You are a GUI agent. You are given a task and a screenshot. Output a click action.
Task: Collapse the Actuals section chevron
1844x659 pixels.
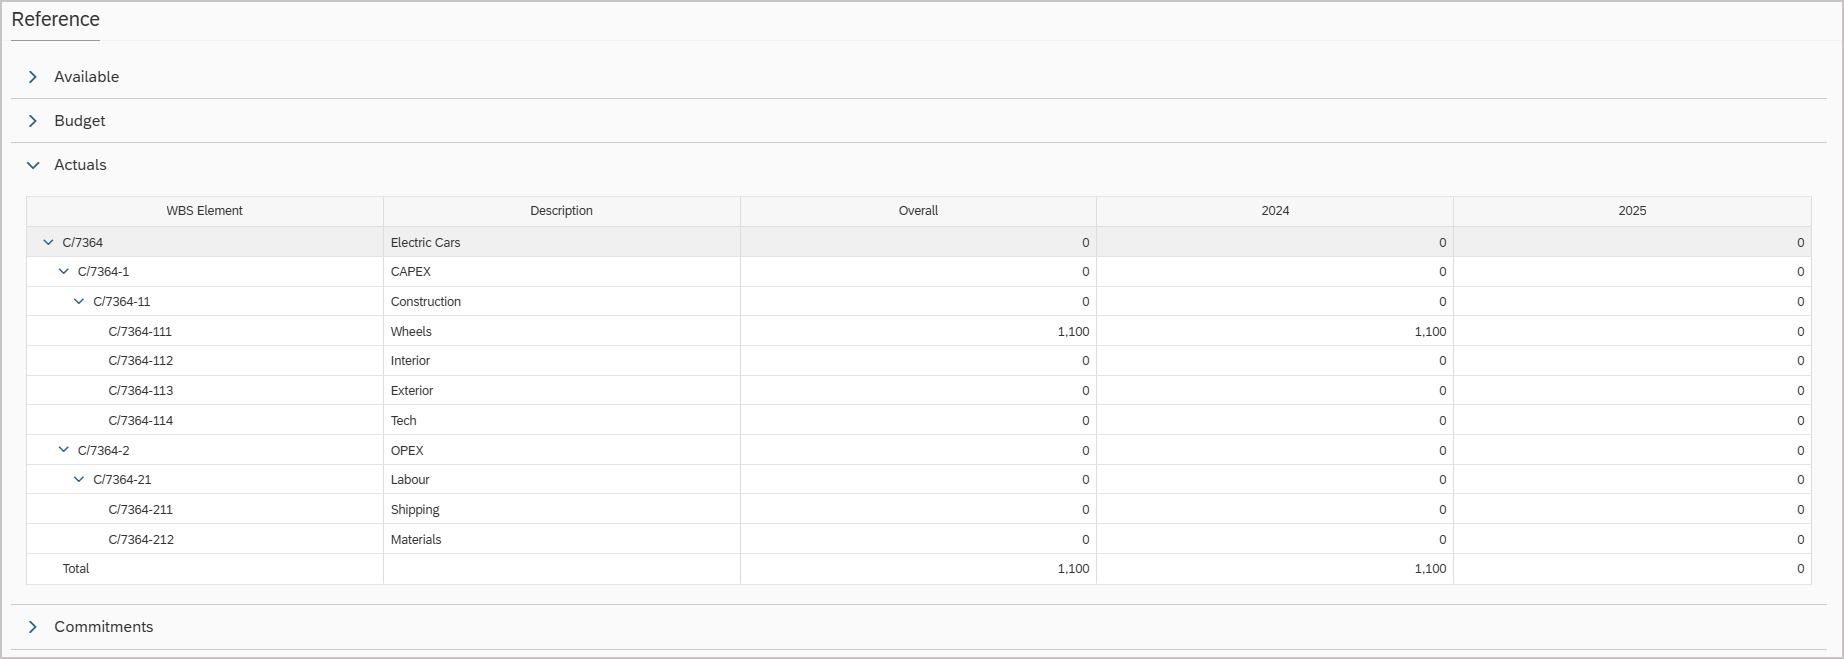[x=33, y=165]
